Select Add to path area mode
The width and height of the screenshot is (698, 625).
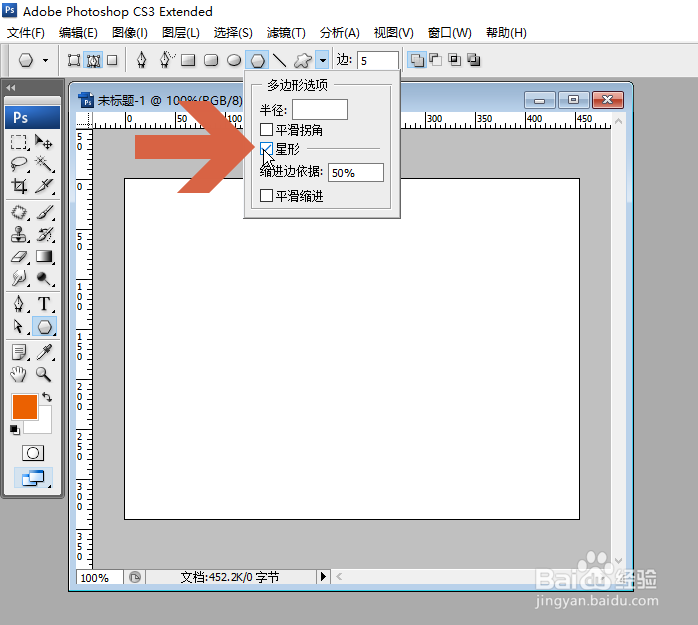tap(417, 60)
